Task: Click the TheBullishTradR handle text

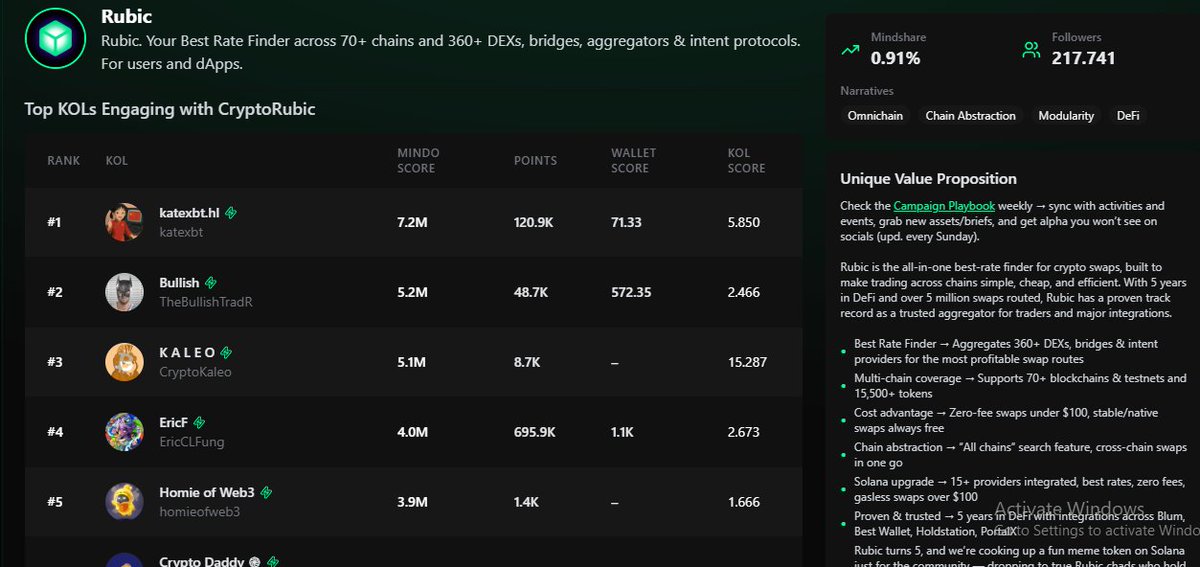Action: (206, 302)
